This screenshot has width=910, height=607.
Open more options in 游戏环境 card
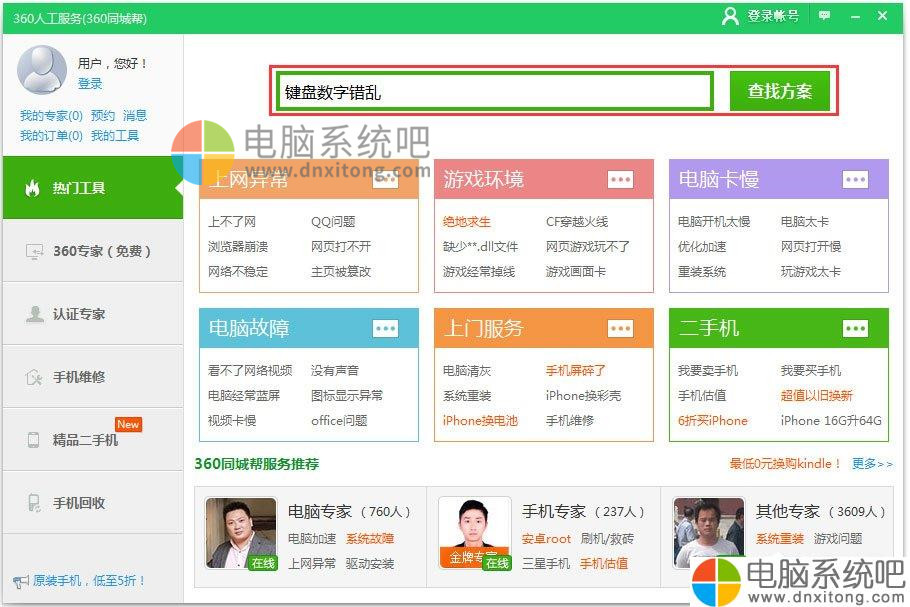(x=620, y=179)
